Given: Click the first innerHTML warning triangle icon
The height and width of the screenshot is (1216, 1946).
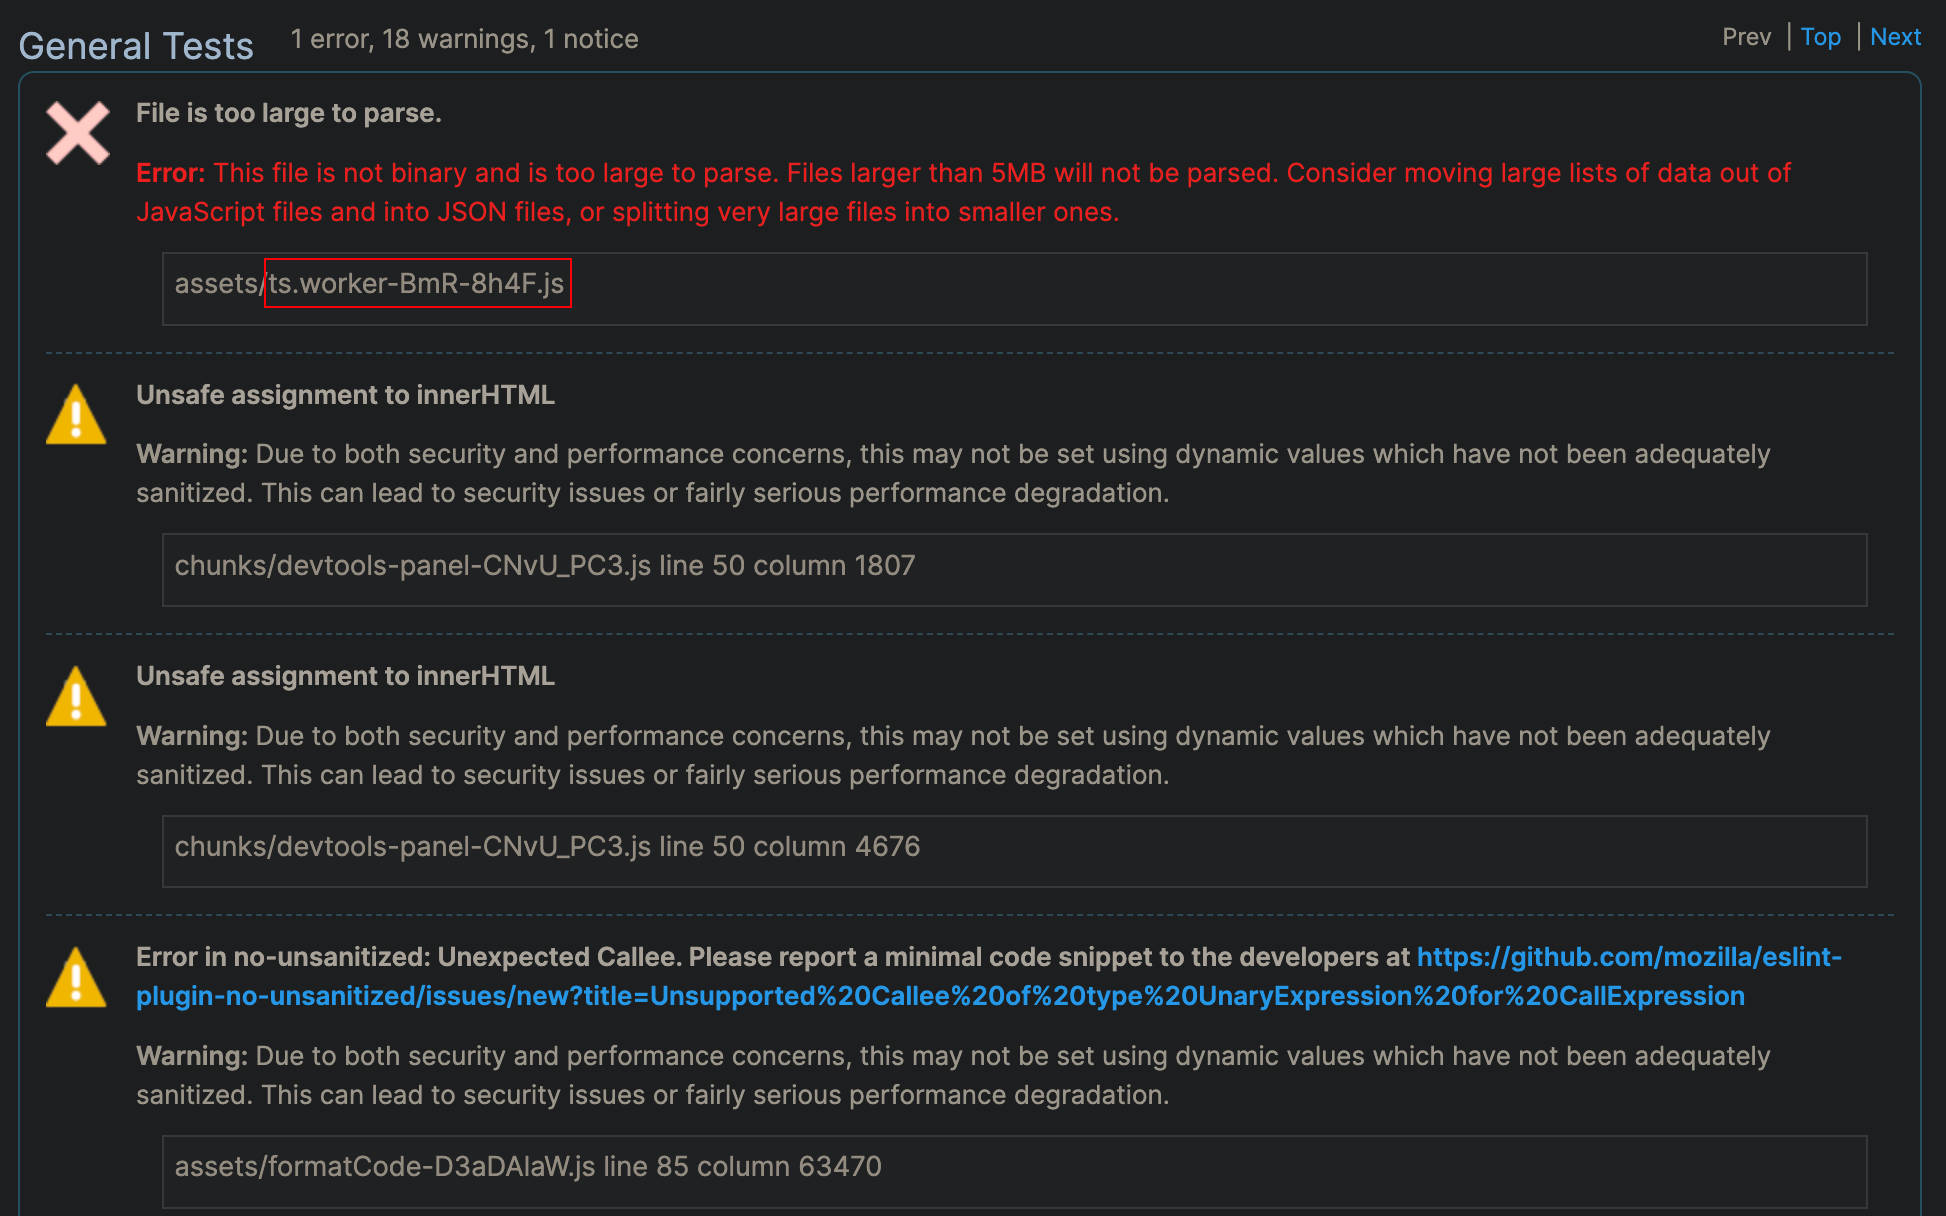Looking at the screenshot, I should click(x=76, y=415).
